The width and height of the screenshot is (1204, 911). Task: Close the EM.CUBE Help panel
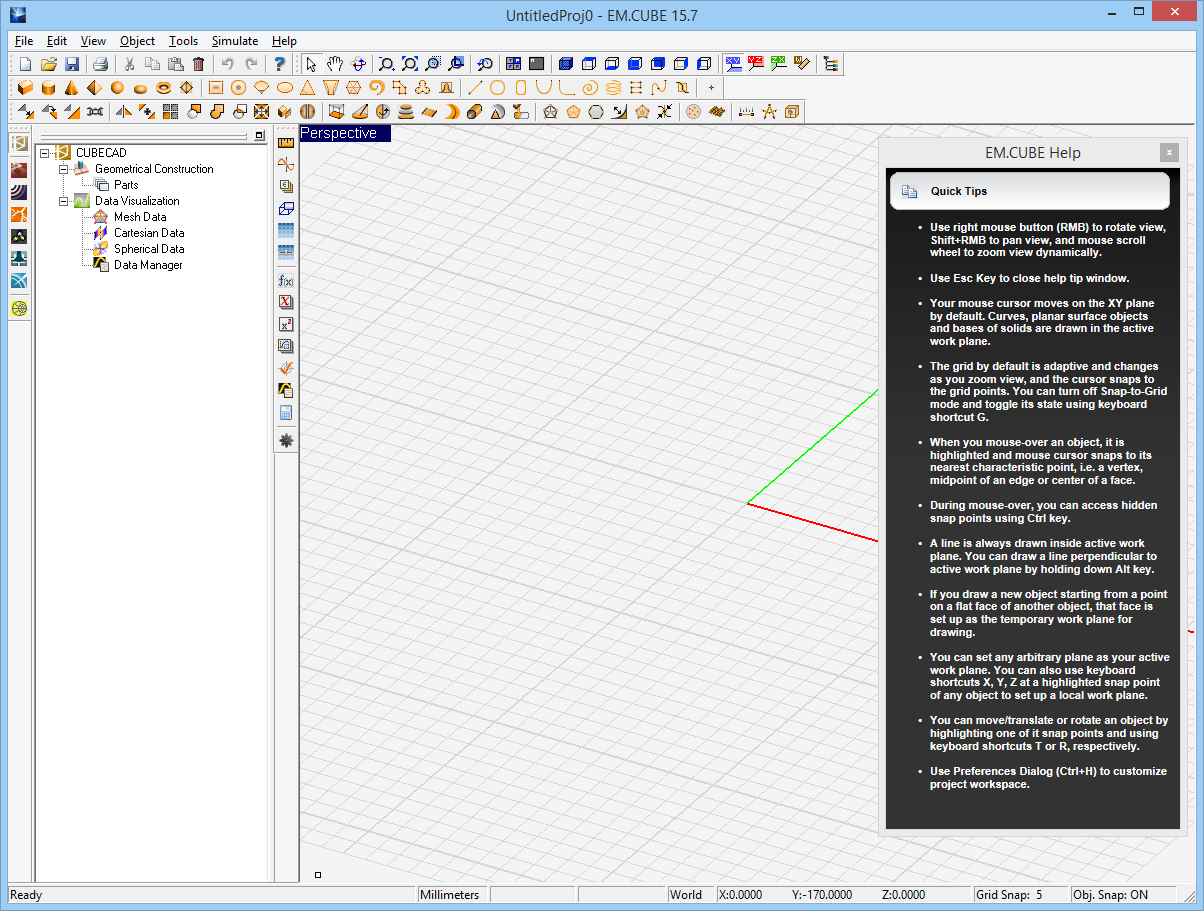1169,153
